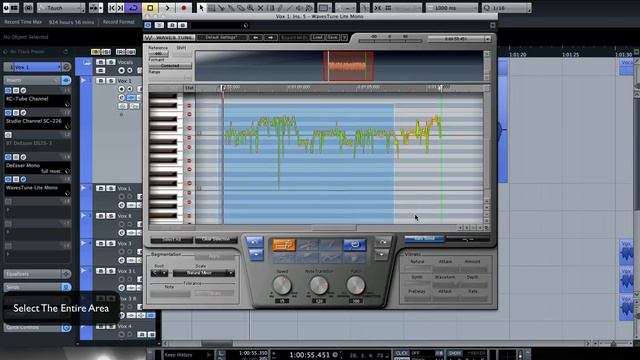
Task: Click the Clear Selection button in WavesTune
Action: click(x=216, y=240)
